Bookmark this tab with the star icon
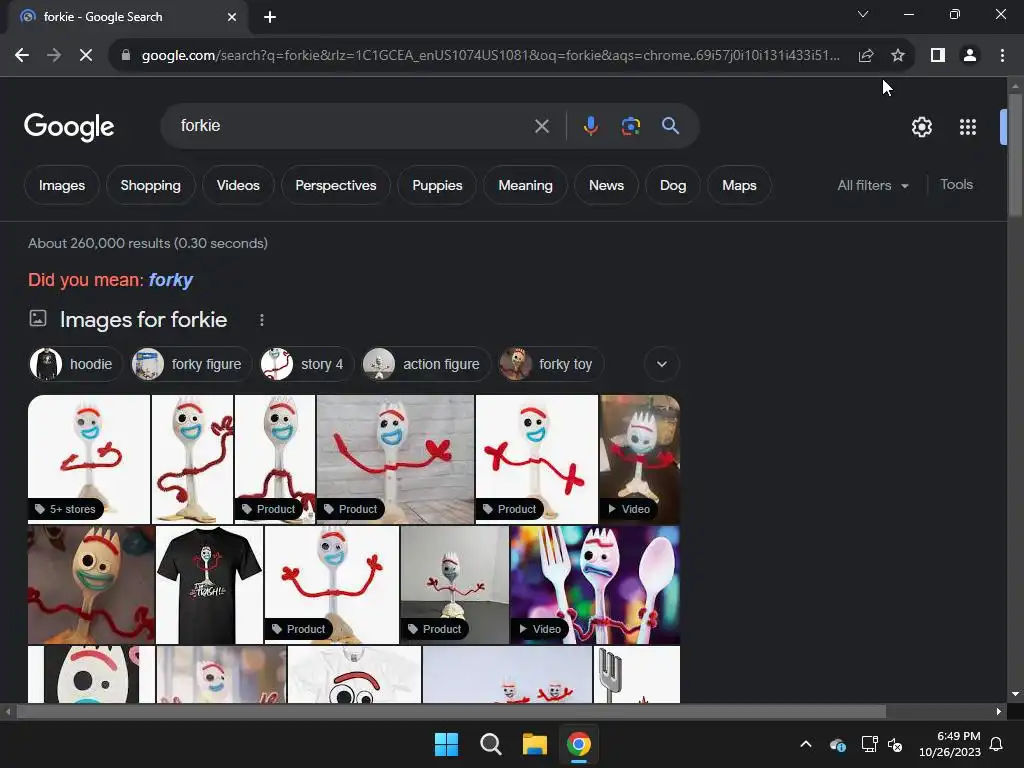Viewport: 1024px width, 768px height. tap(898, 56)
